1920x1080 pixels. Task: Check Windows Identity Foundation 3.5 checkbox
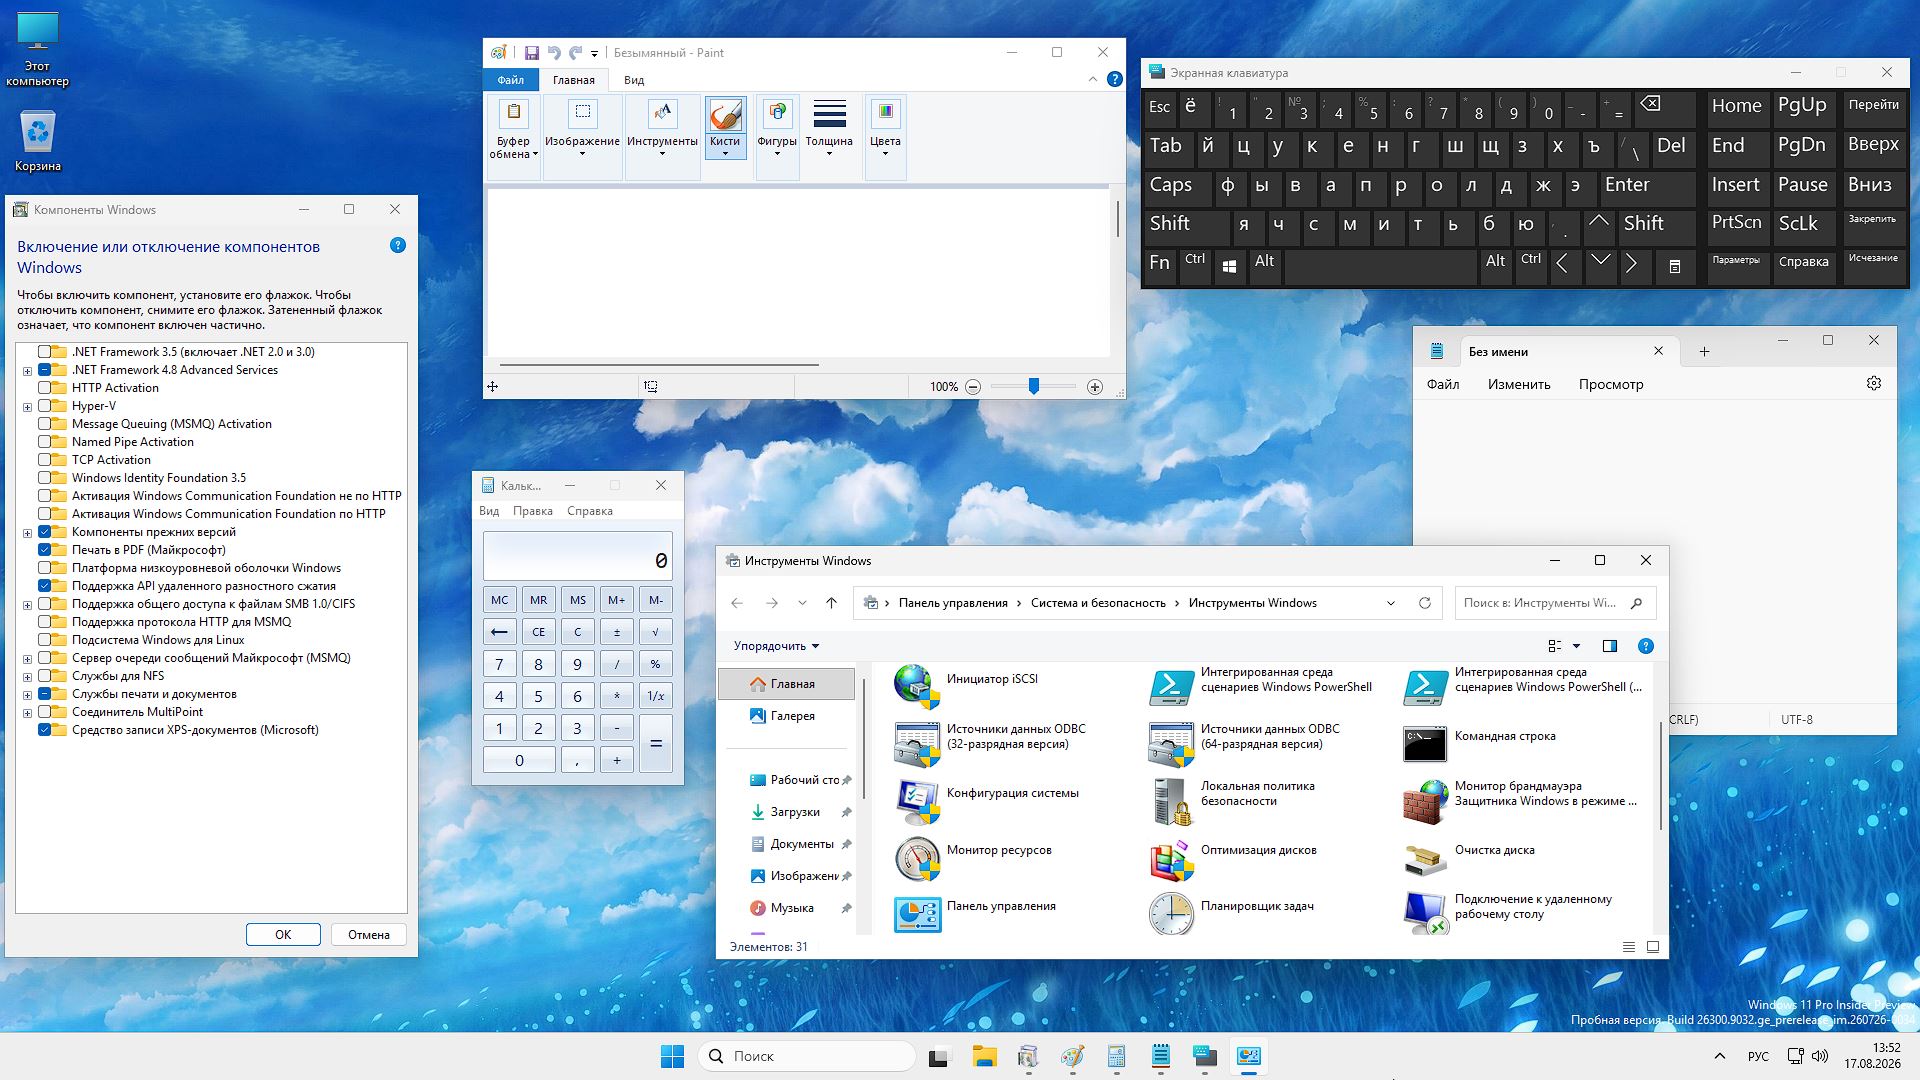click(x=44, y=478)
